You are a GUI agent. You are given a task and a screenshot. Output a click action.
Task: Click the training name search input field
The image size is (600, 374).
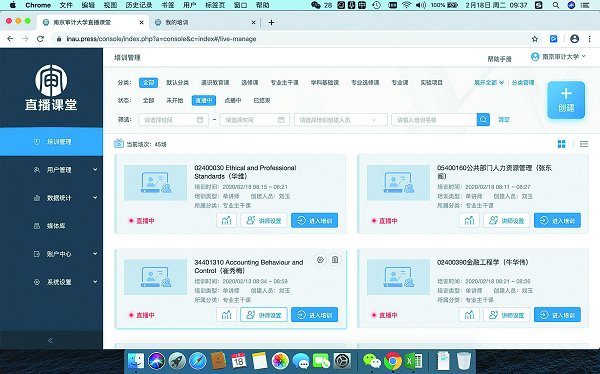pos(434,119)
